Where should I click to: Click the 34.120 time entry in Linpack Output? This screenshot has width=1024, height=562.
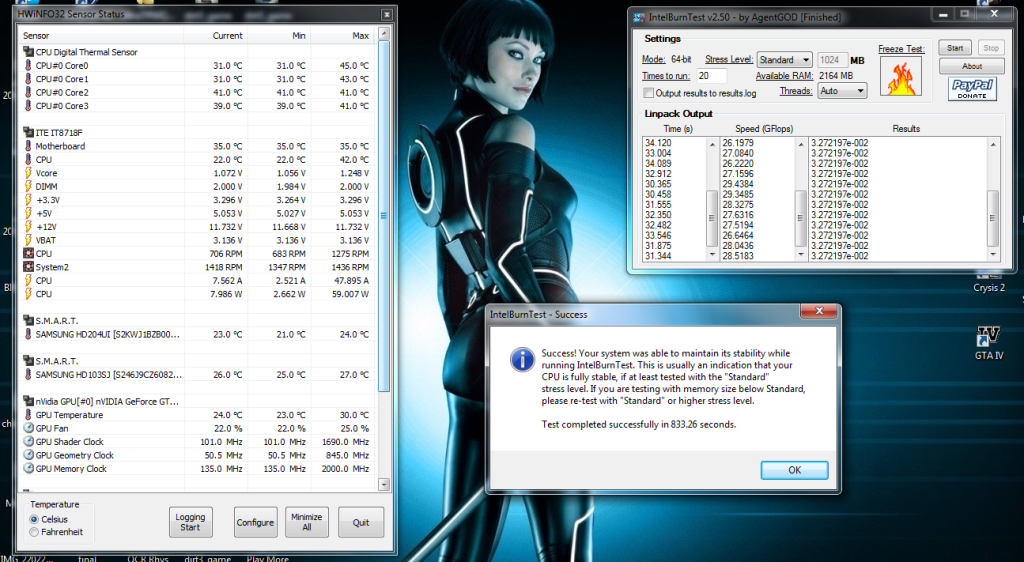click(x=658, y=142)
